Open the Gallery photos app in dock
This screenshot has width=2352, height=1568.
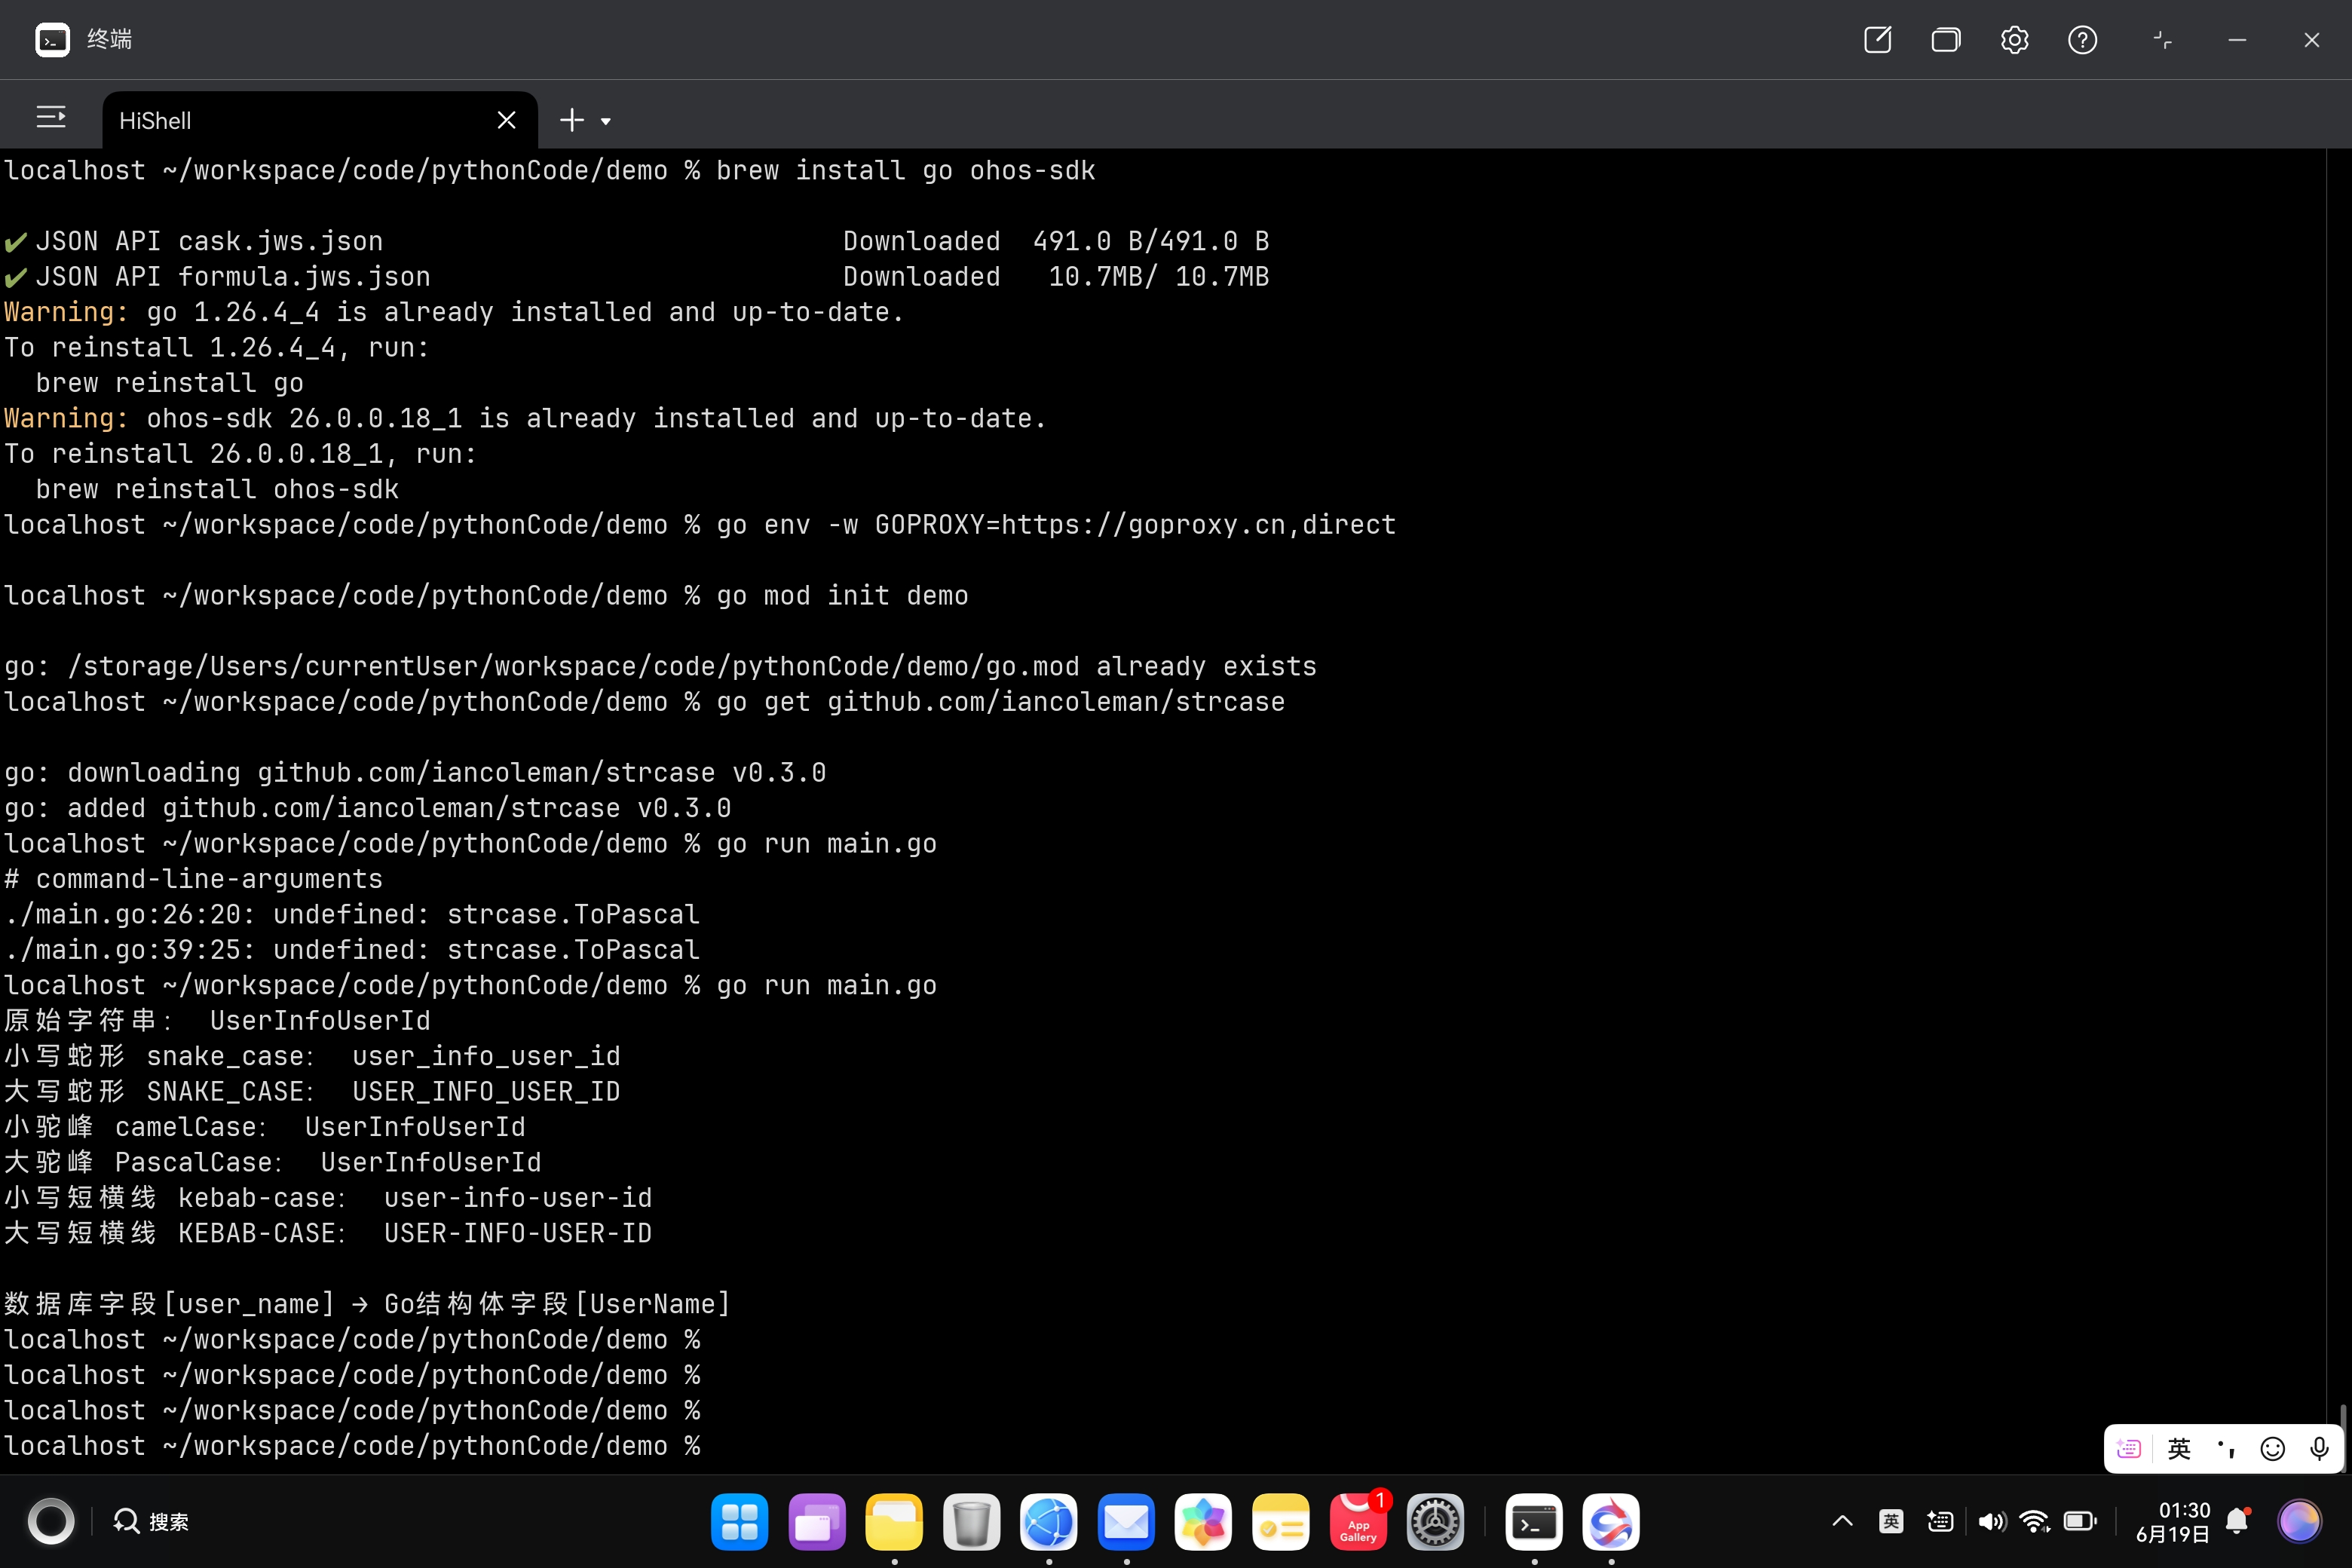(1203, 1522)
